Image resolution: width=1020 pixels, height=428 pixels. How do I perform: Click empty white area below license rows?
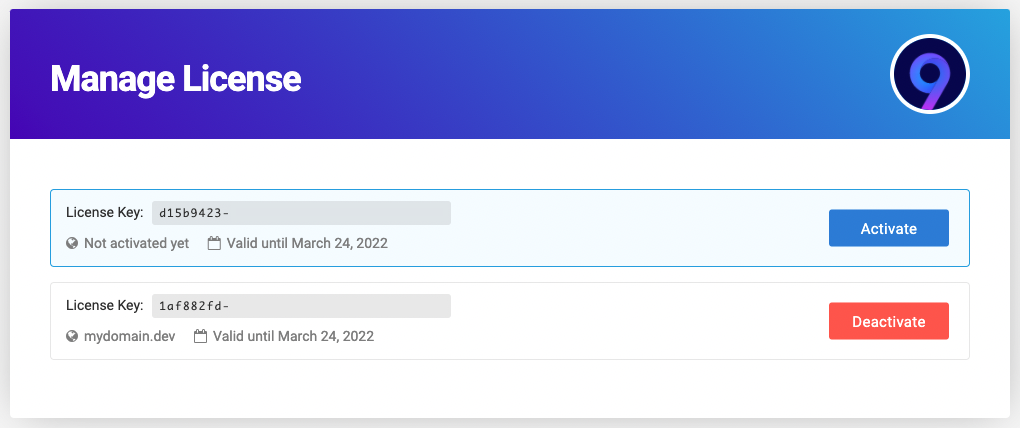pos(510,388)
